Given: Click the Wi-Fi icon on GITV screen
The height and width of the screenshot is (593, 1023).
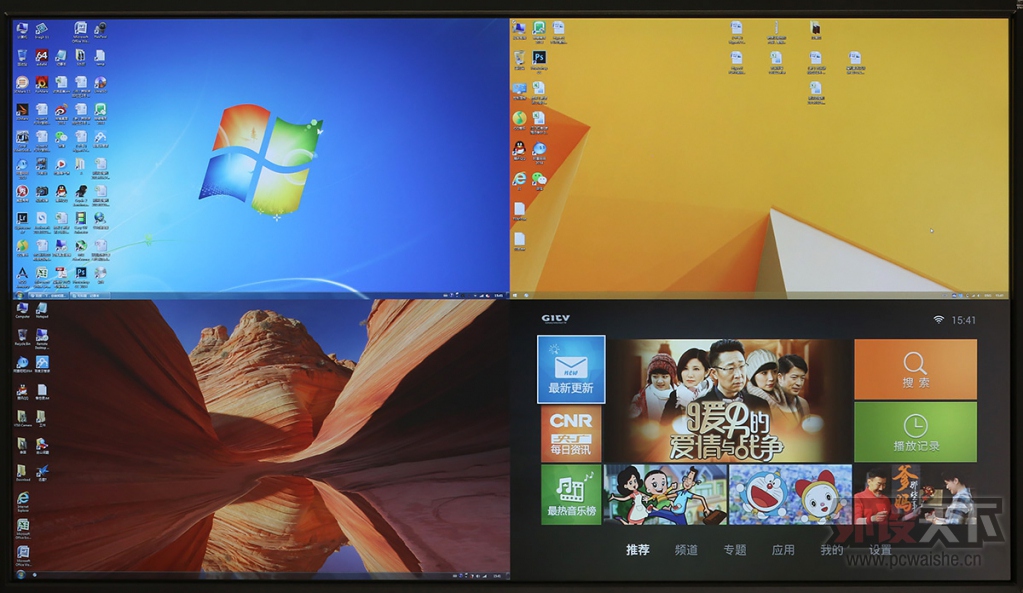Looking at the screenshot, I should [x=938, y=320].
